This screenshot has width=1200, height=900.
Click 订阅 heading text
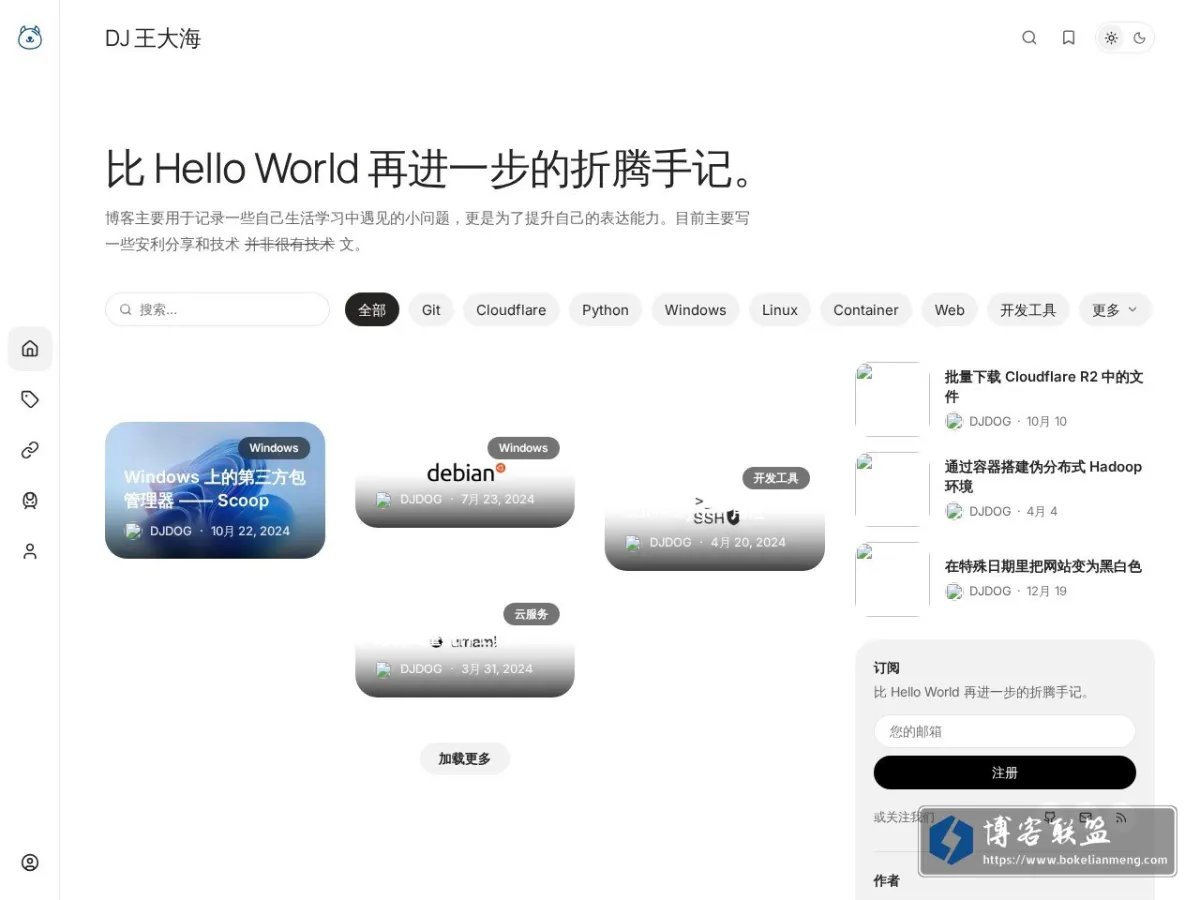pyautogui.click(x=886, y=668)
